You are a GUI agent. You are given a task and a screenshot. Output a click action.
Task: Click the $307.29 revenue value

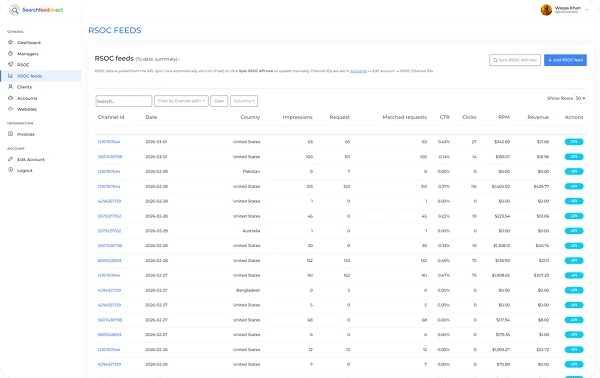[541, 275]
